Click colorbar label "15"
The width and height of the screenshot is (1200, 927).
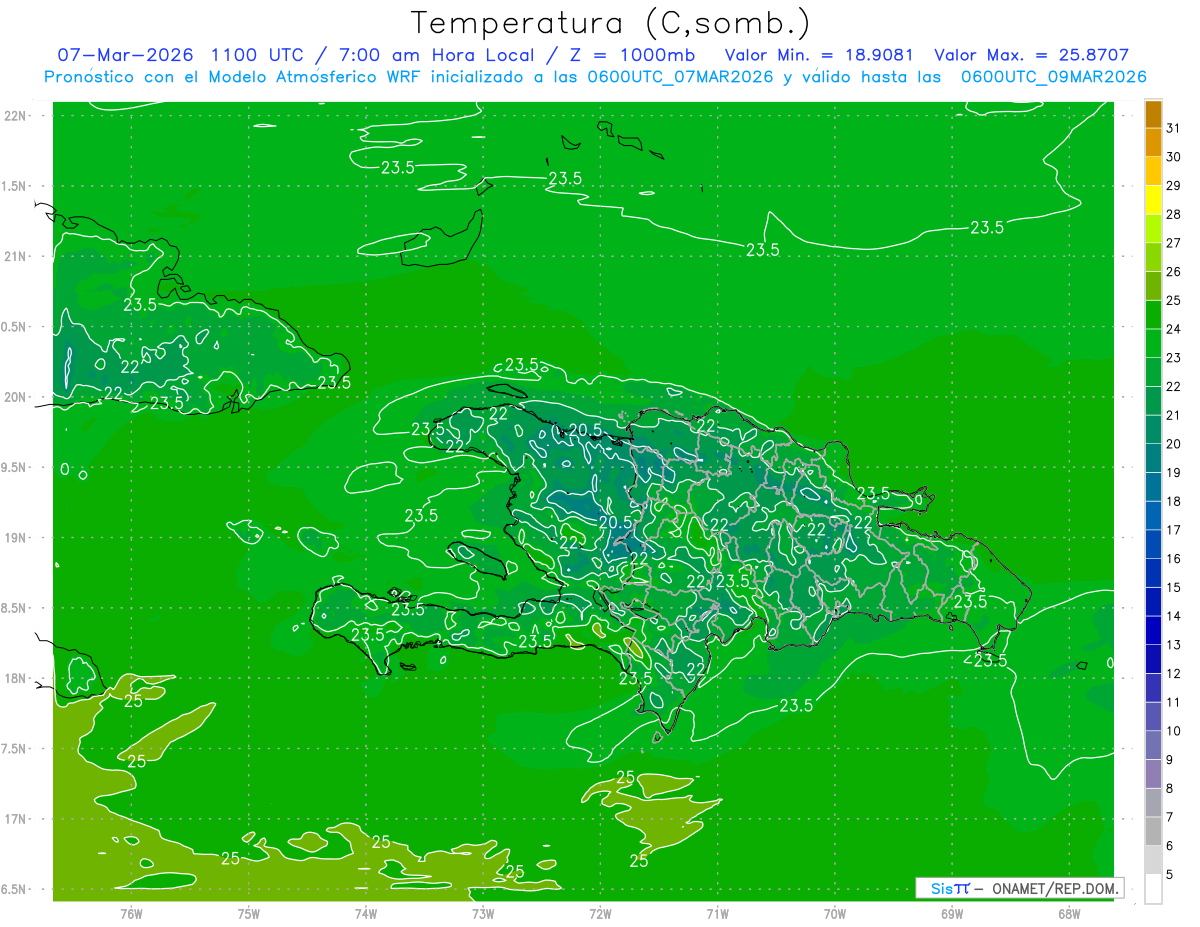coord(1173,588)
